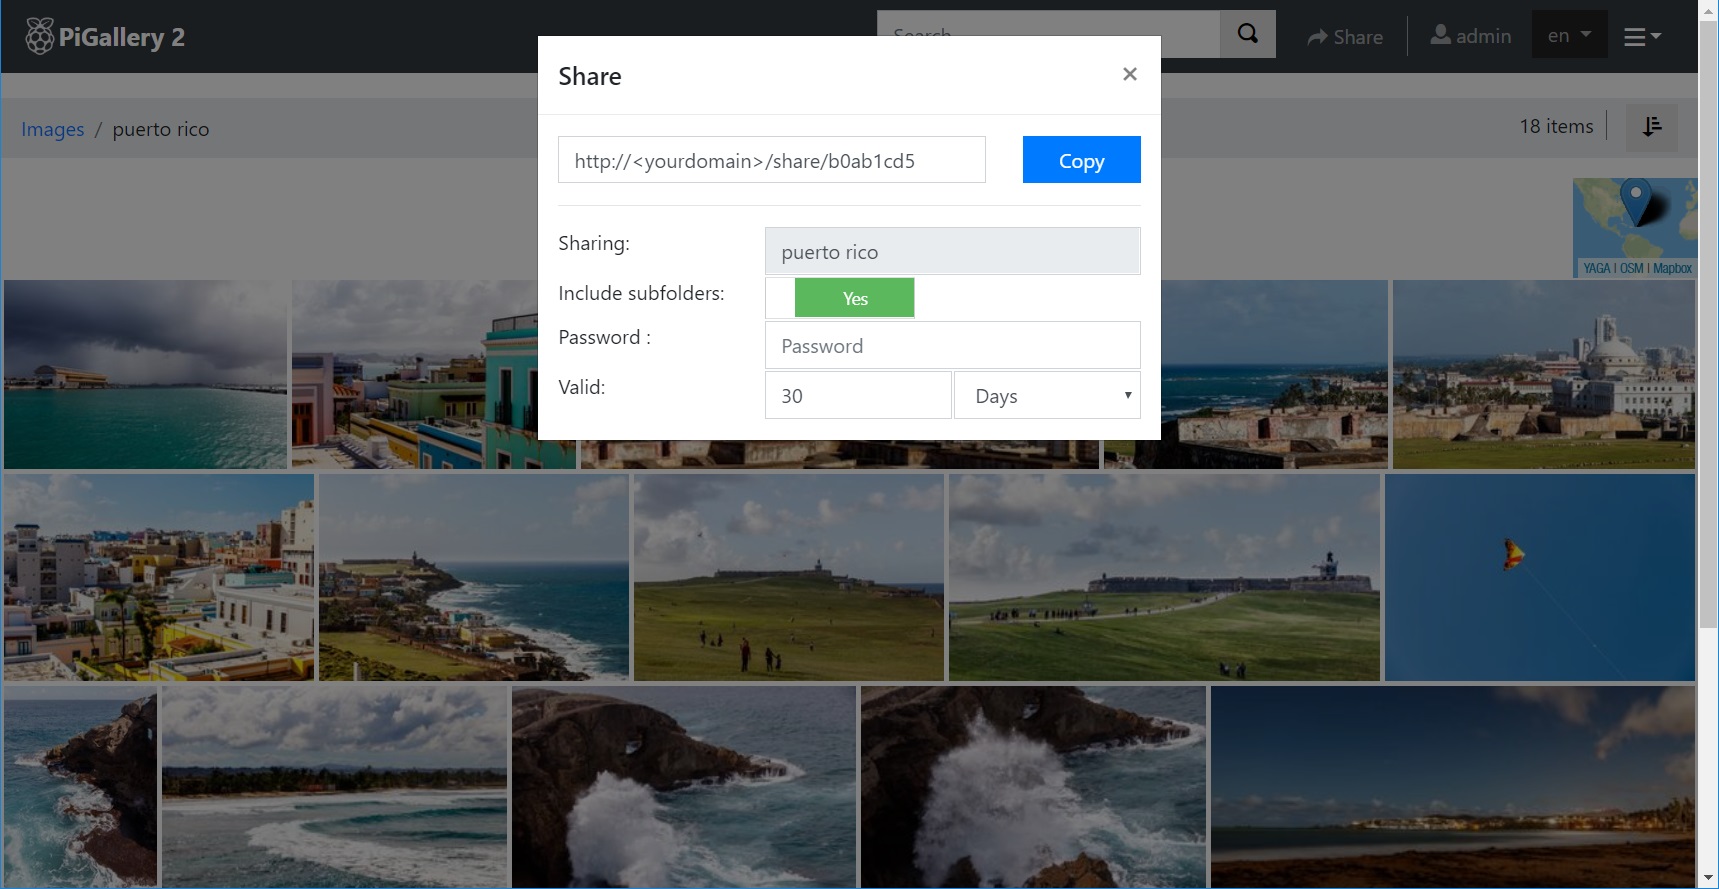Click the Valid number field showing 30
Image resolution: width=1719 pixels, height=889 pixels.
(x=857, y=396)
